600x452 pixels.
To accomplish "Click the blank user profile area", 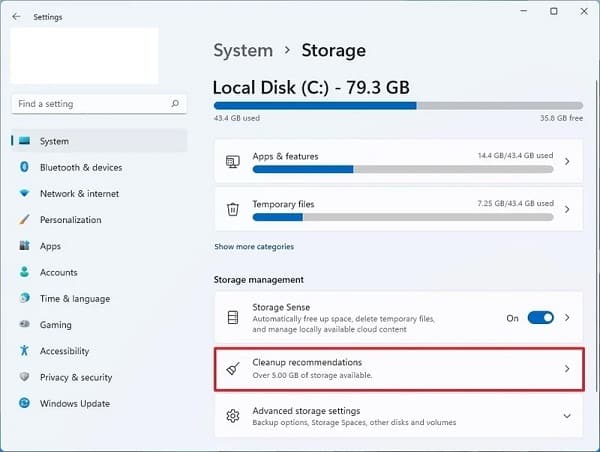I will [84, 55].
